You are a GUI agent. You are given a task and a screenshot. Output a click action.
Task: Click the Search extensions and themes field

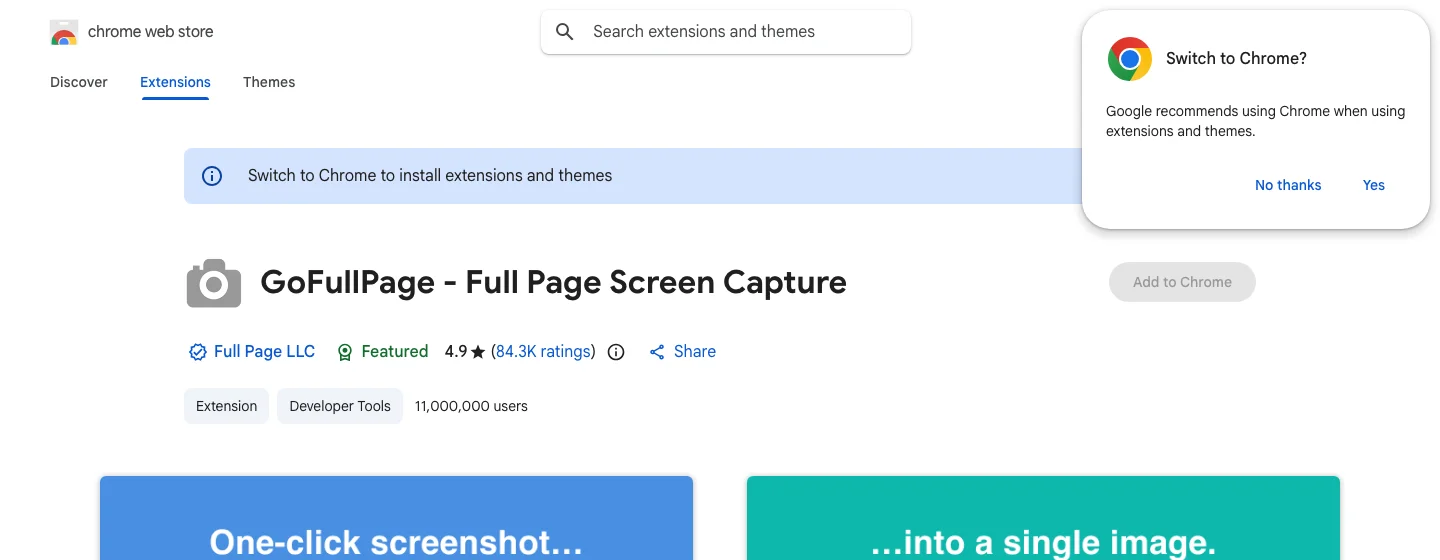[x=726, y=32]
